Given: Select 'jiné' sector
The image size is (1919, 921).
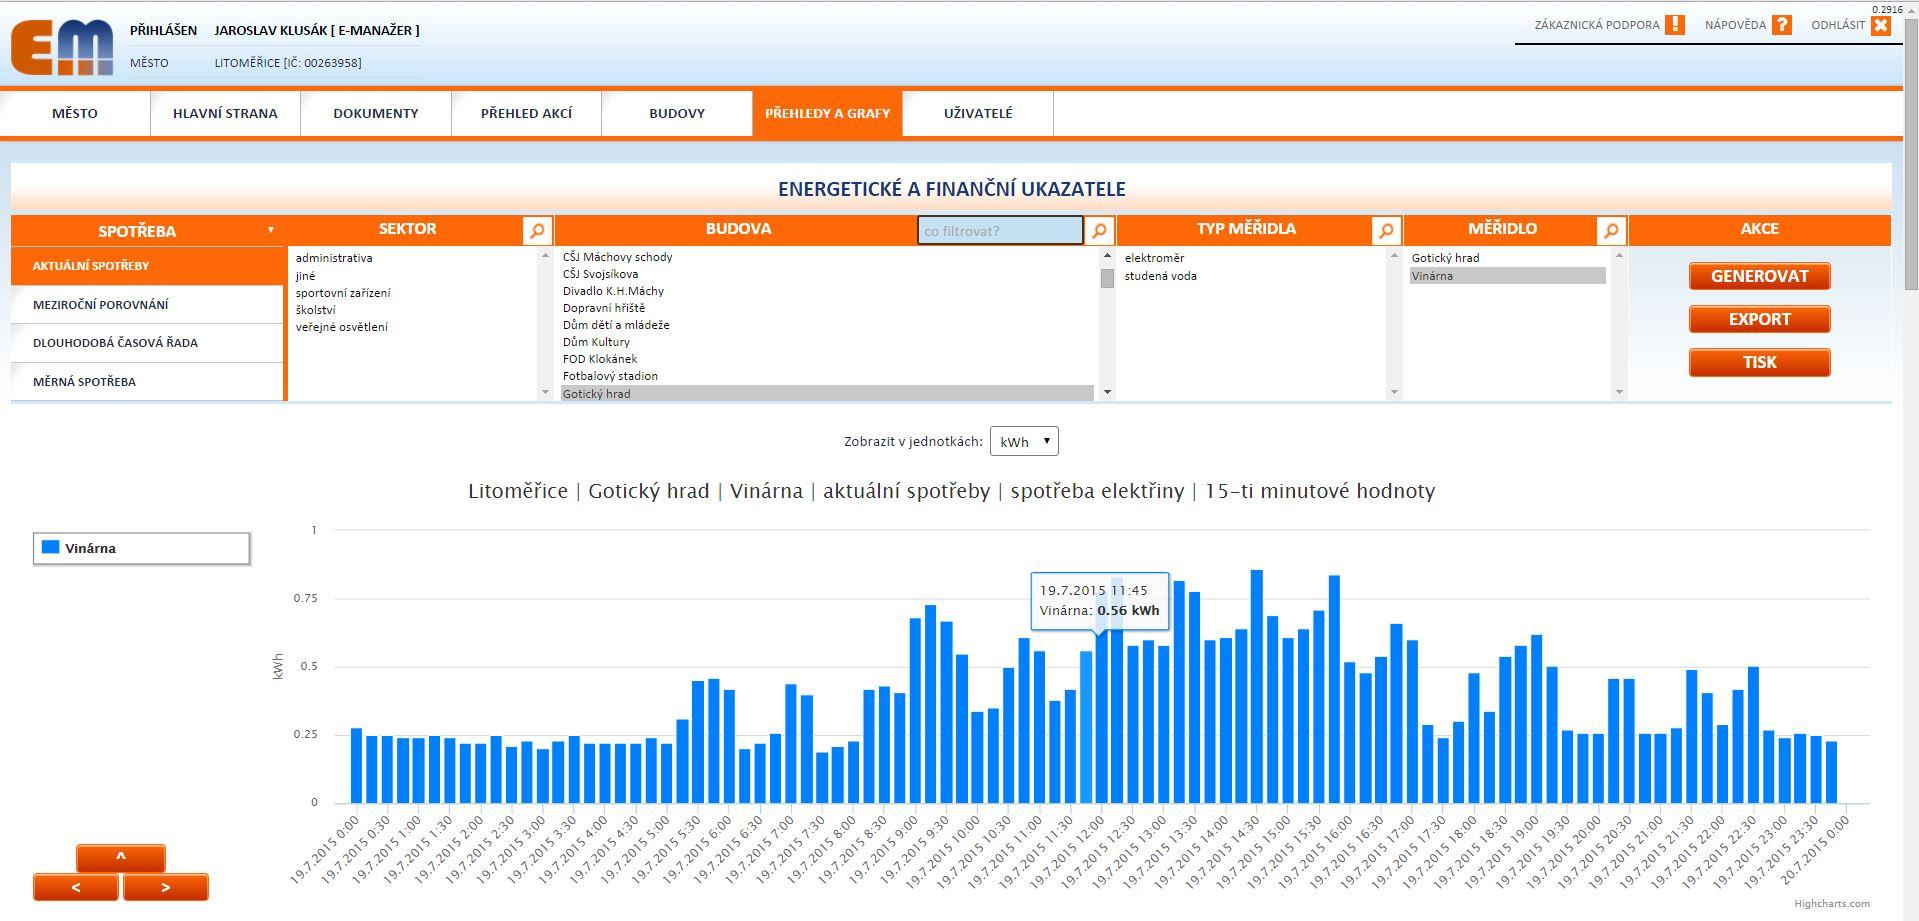Looking at the screenshot, I should (x=305, y=275).
